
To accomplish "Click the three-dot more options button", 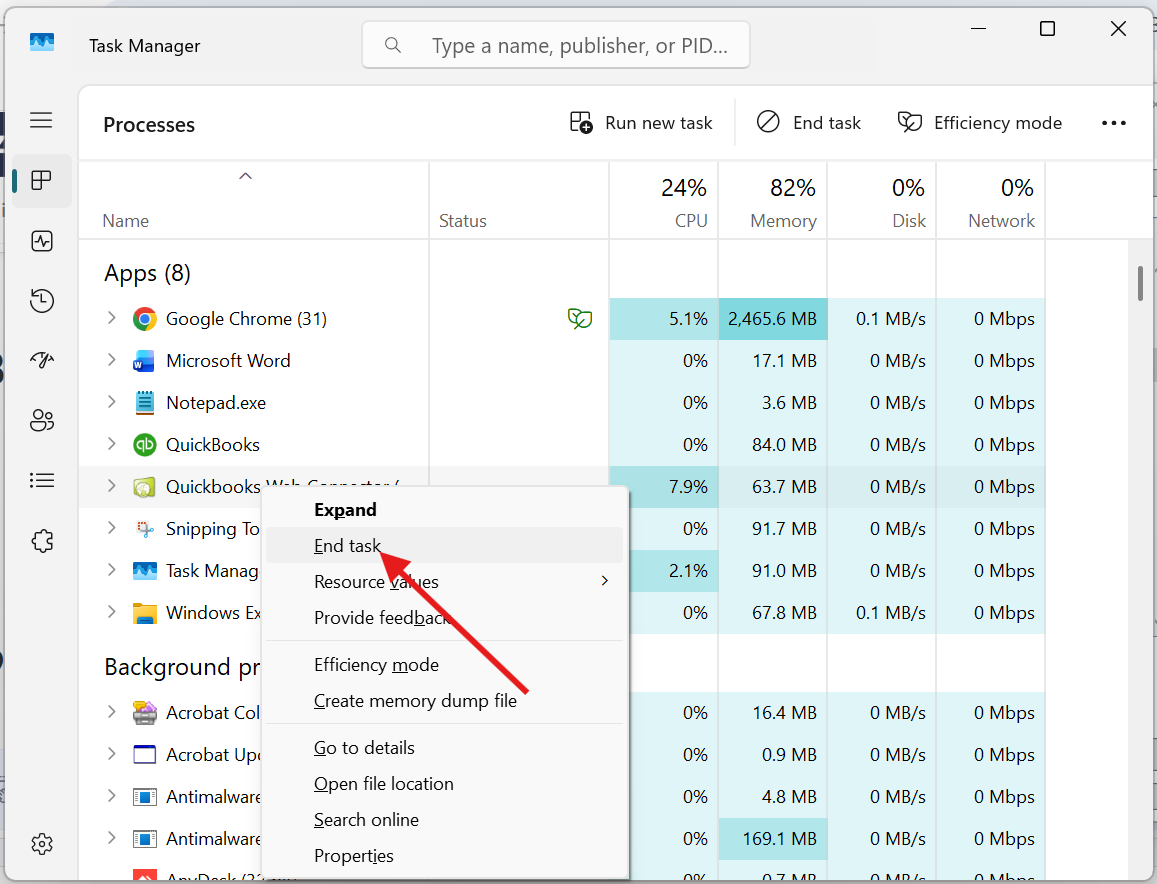I will [1113, 123].
